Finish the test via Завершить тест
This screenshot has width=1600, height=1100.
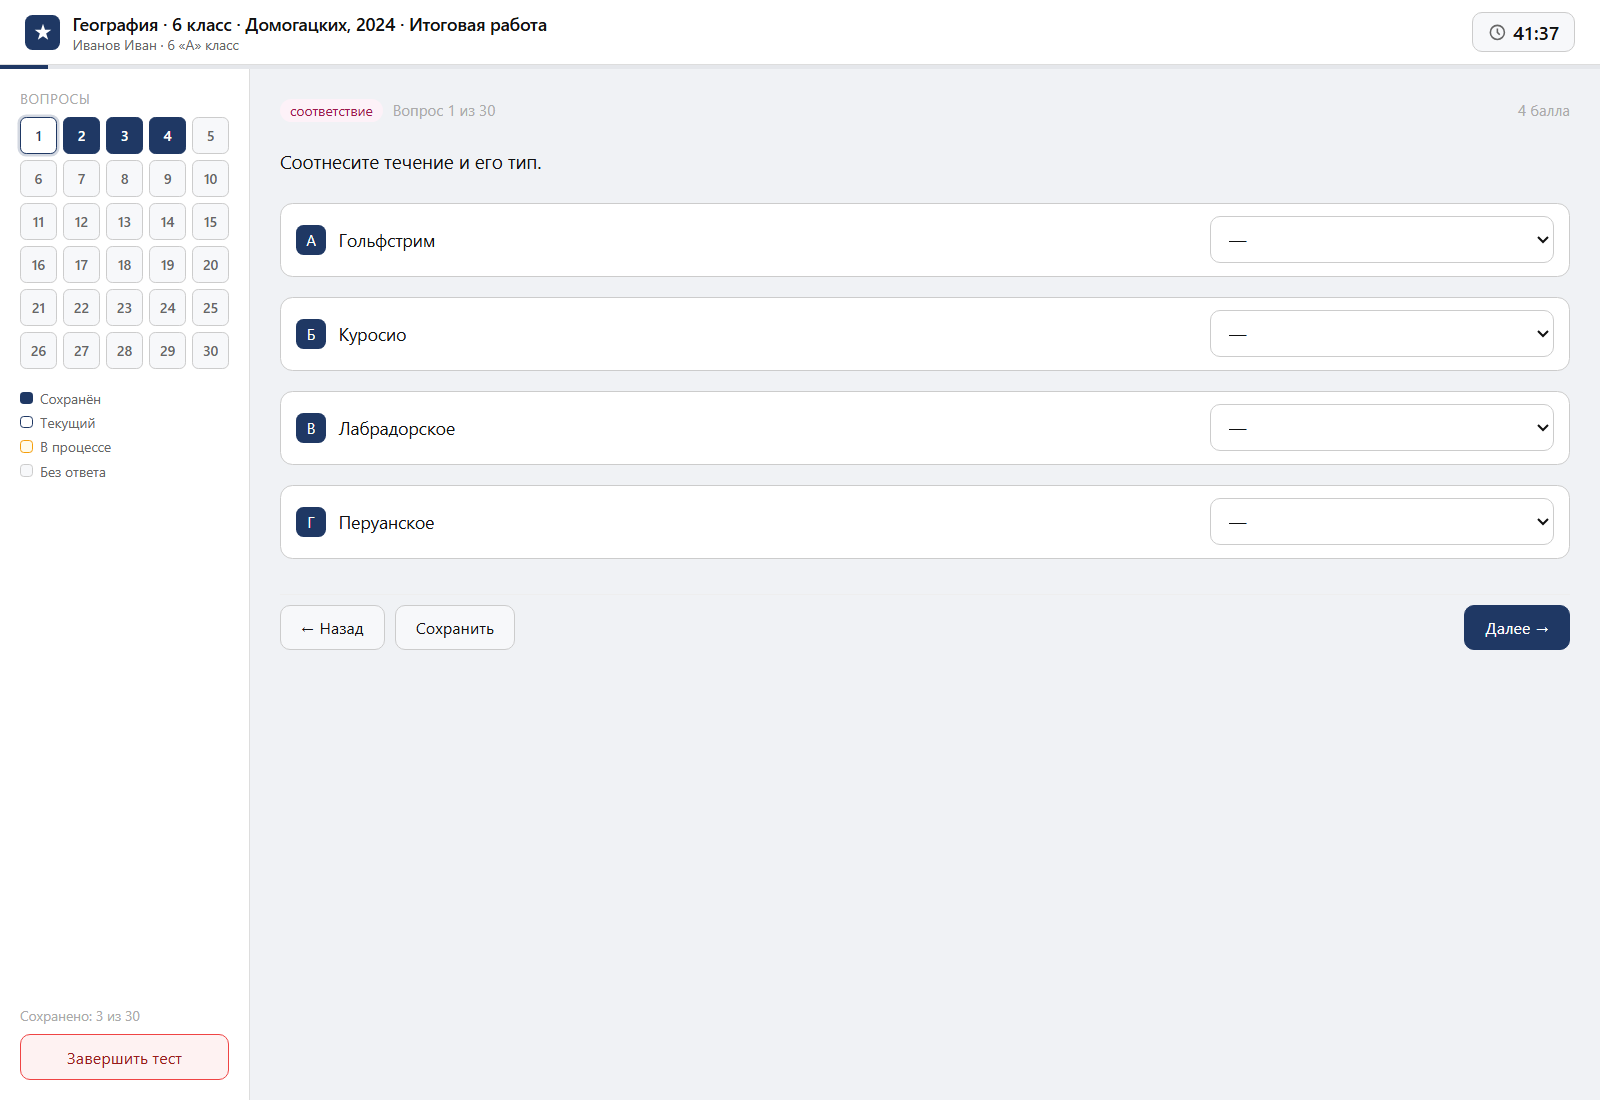point(124,1057)
